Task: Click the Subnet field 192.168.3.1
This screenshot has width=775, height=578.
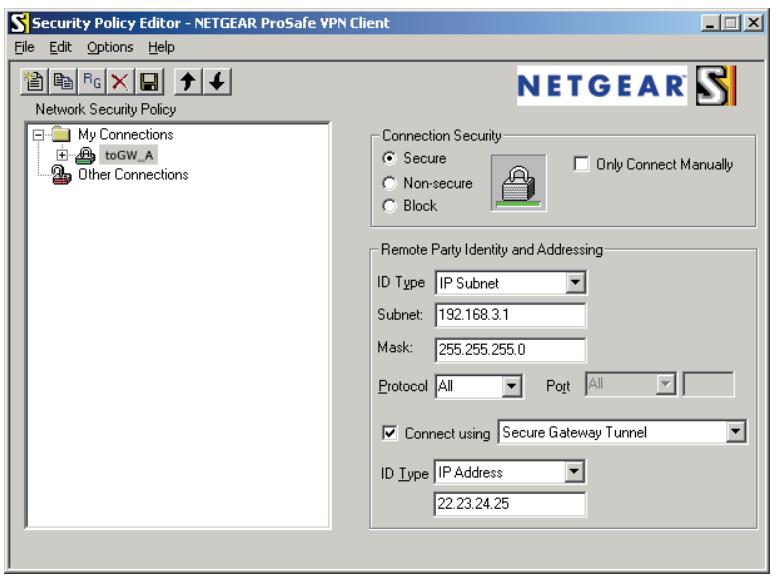Action: point(511,315)
